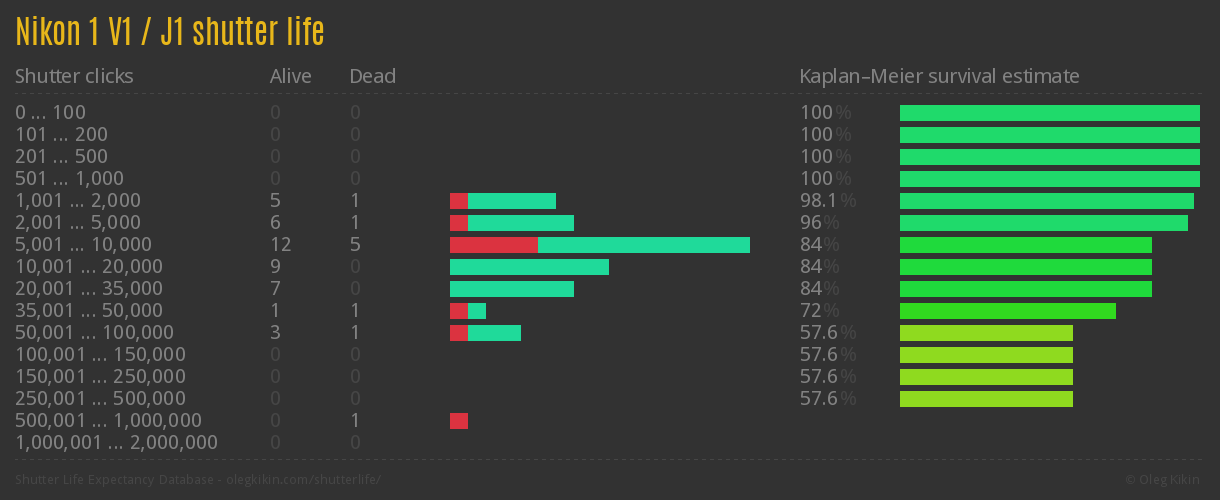This screenshot has height=500, width=1220.
Task: Click the teal alive bar for 10,001 … 20,000
Action: coord(529,267)
